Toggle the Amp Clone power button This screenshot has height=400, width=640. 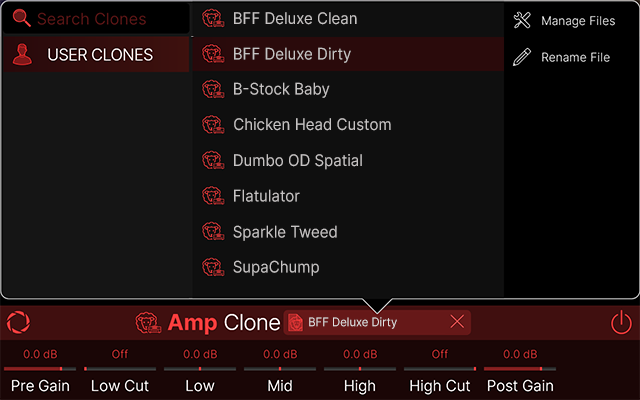click(622, 322)
